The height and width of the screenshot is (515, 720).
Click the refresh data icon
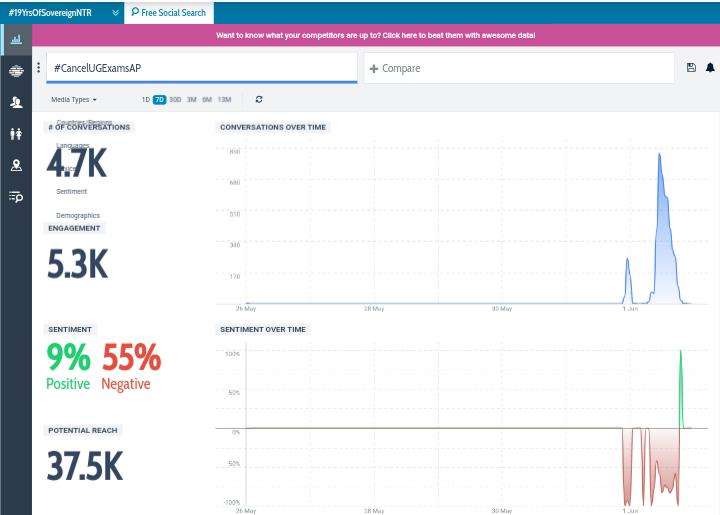click(259, 99)
